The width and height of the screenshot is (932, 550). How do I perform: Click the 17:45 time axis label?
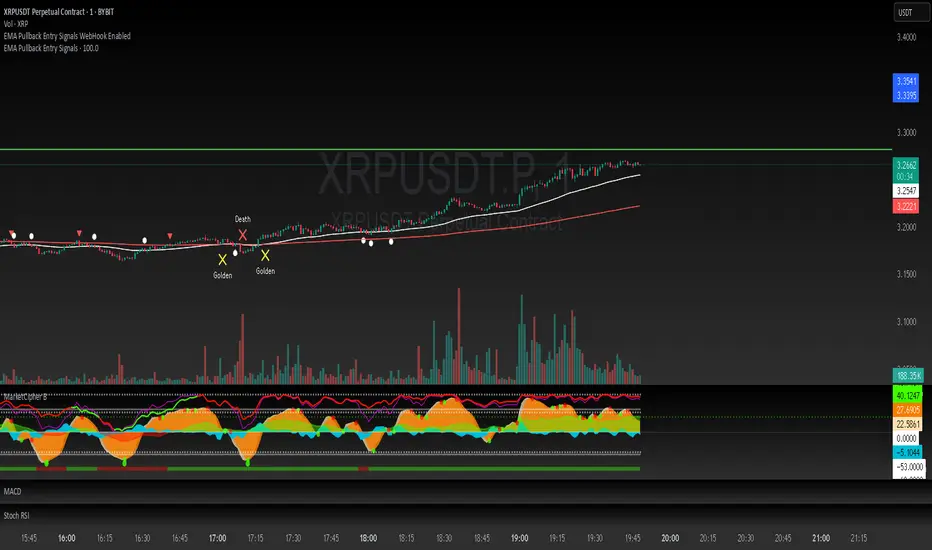tap(330, 538)
